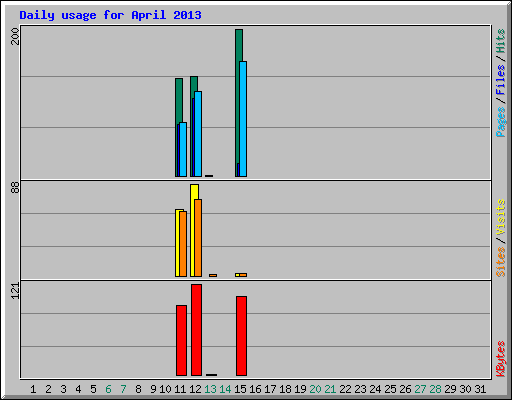512x400 pixels.
Task: Click day label '18' on the x-axis
Action: [x=285, y=389]
